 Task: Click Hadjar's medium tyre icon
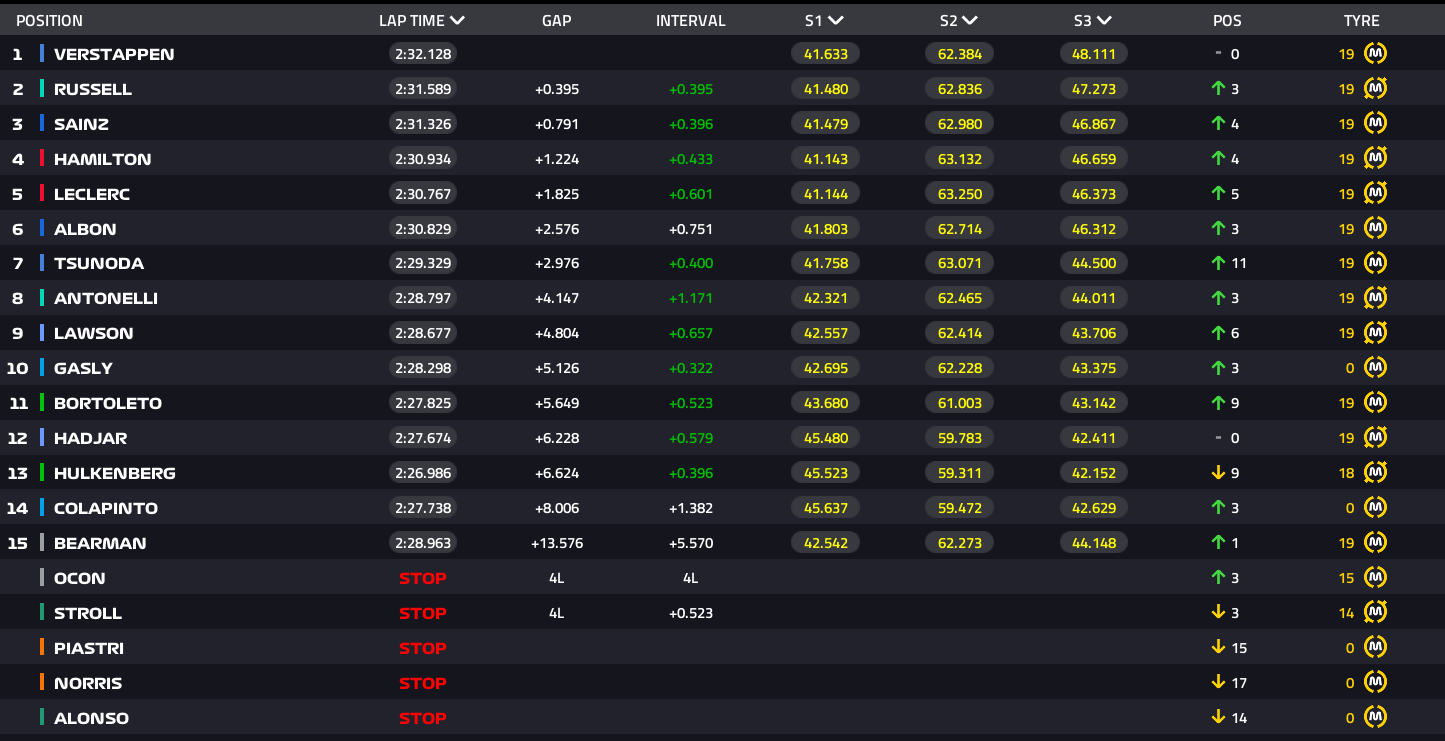coord(1376,438)
